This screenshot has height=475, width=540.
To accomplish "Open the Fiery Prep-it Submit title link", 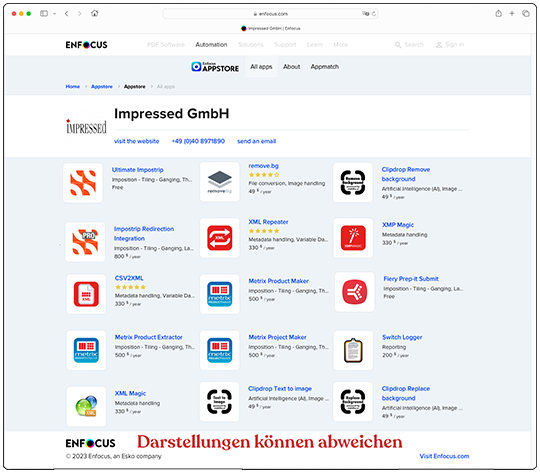I will pos(411,279).
